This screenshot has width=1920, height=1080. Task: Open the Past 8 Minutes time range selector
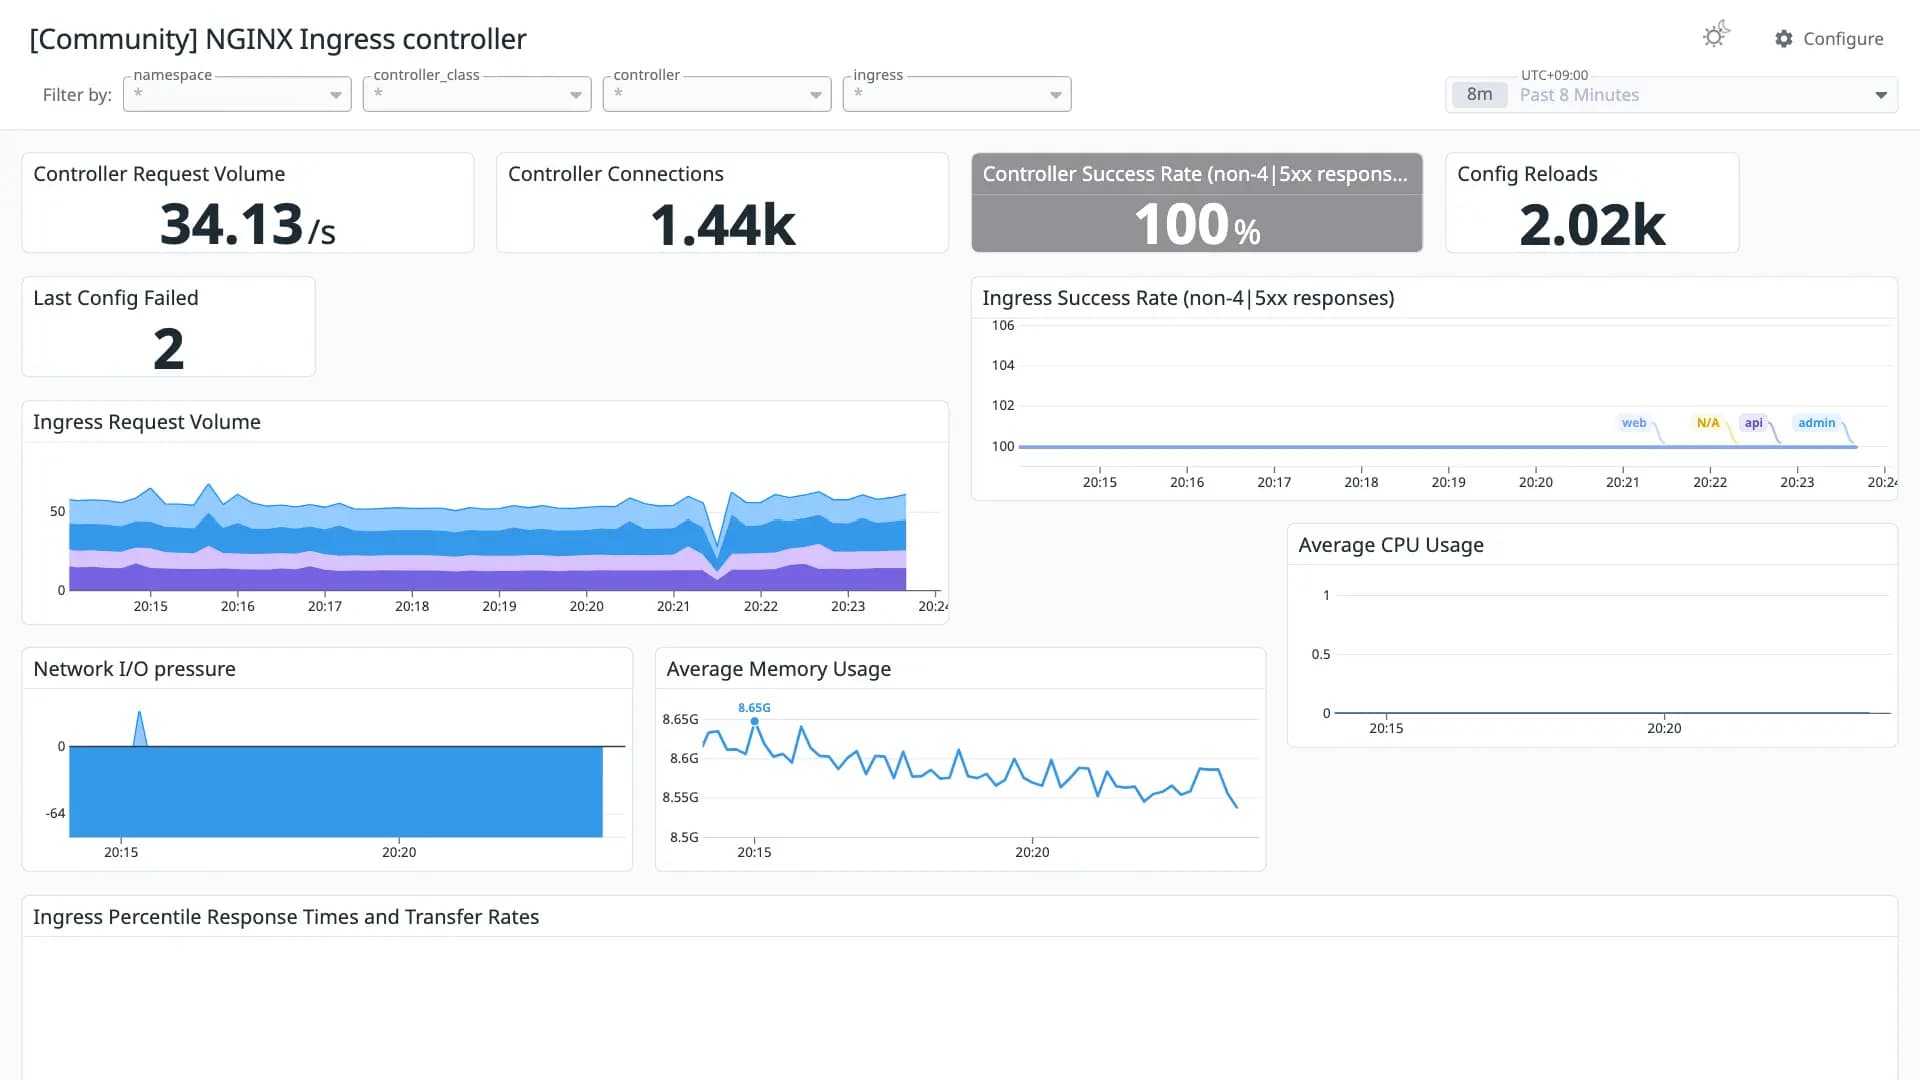(x=1671, y=95)
